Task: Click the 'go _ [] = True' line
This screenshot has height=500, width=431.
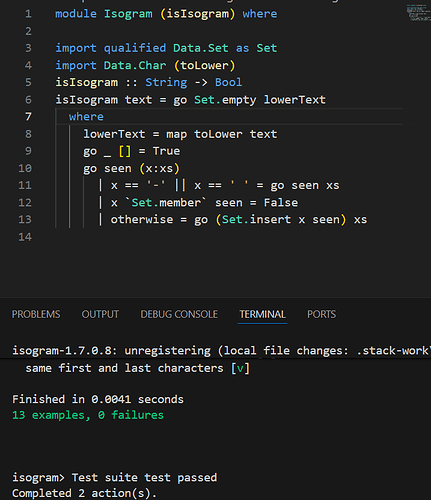Action: (132, 151)
